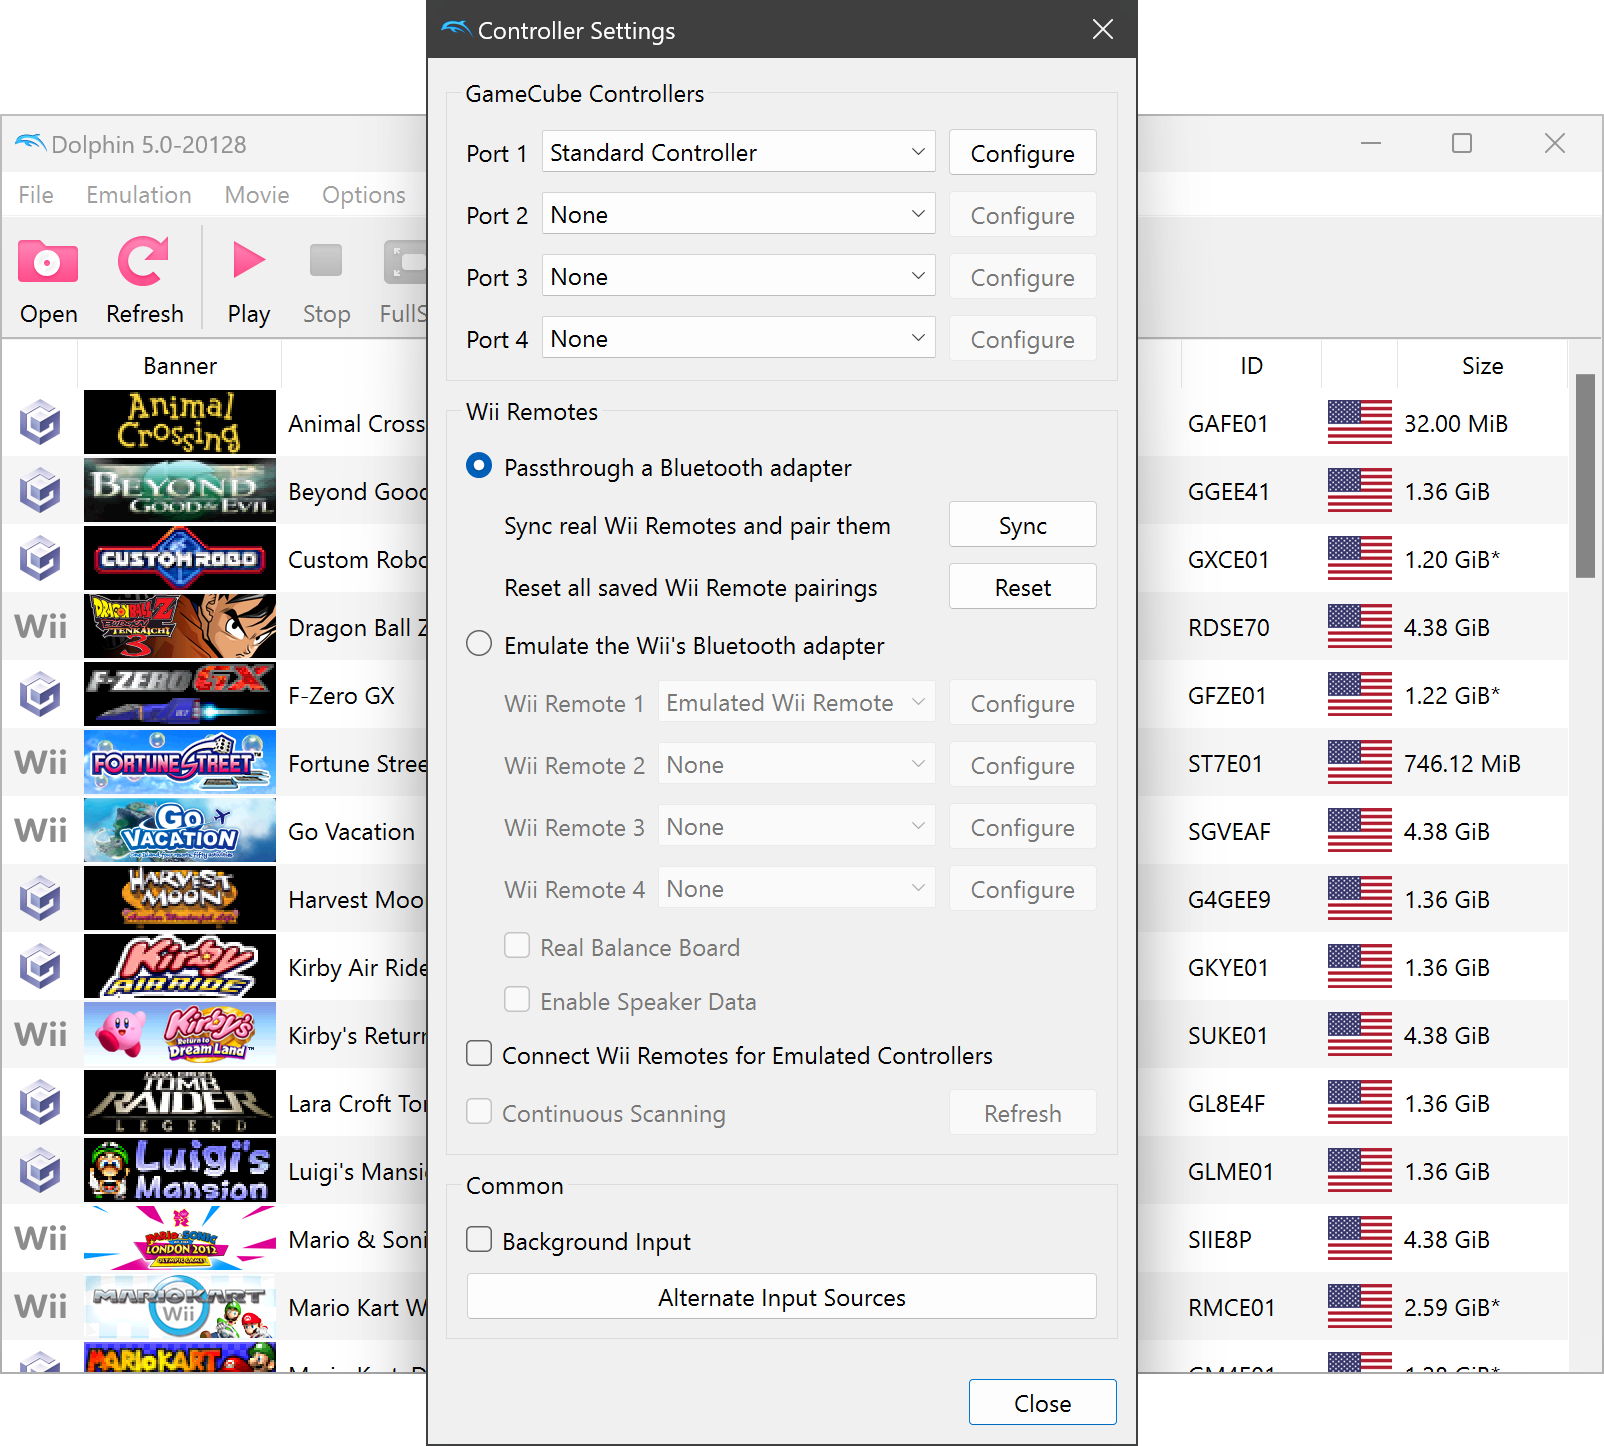Screen dimensions: 1604x1446
Task: Click GameCube platform icon for F-Zero GX
Action: coord(41,695)
